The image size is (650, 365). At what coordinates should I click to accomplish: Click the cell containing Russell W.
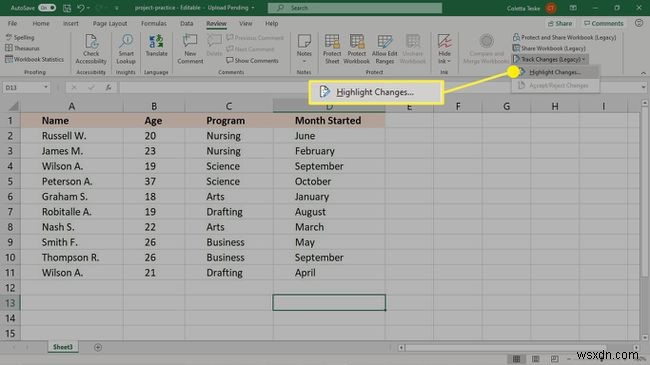coord(72,136)
